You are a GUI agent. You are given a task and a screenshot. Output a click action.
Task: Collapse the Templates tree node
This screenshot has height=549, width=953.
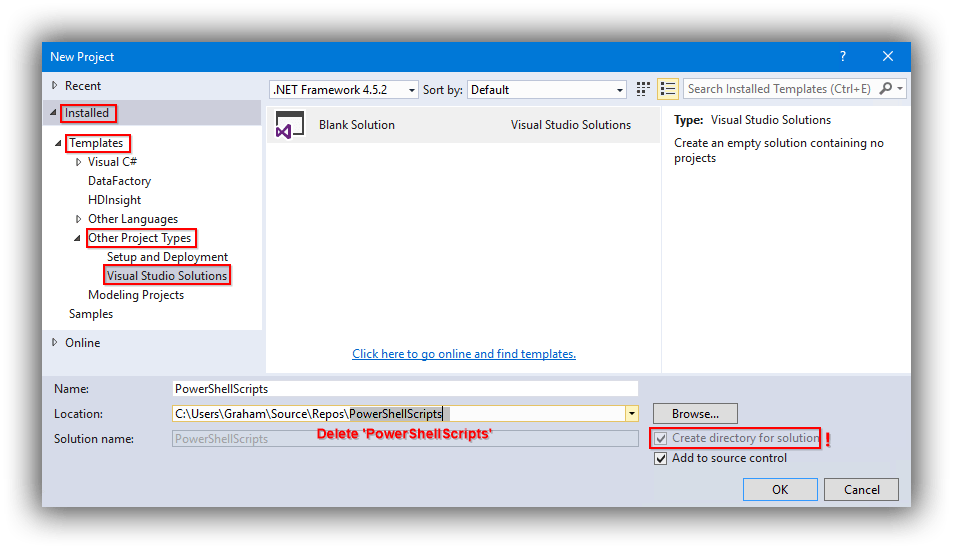[x=58, y=143]
